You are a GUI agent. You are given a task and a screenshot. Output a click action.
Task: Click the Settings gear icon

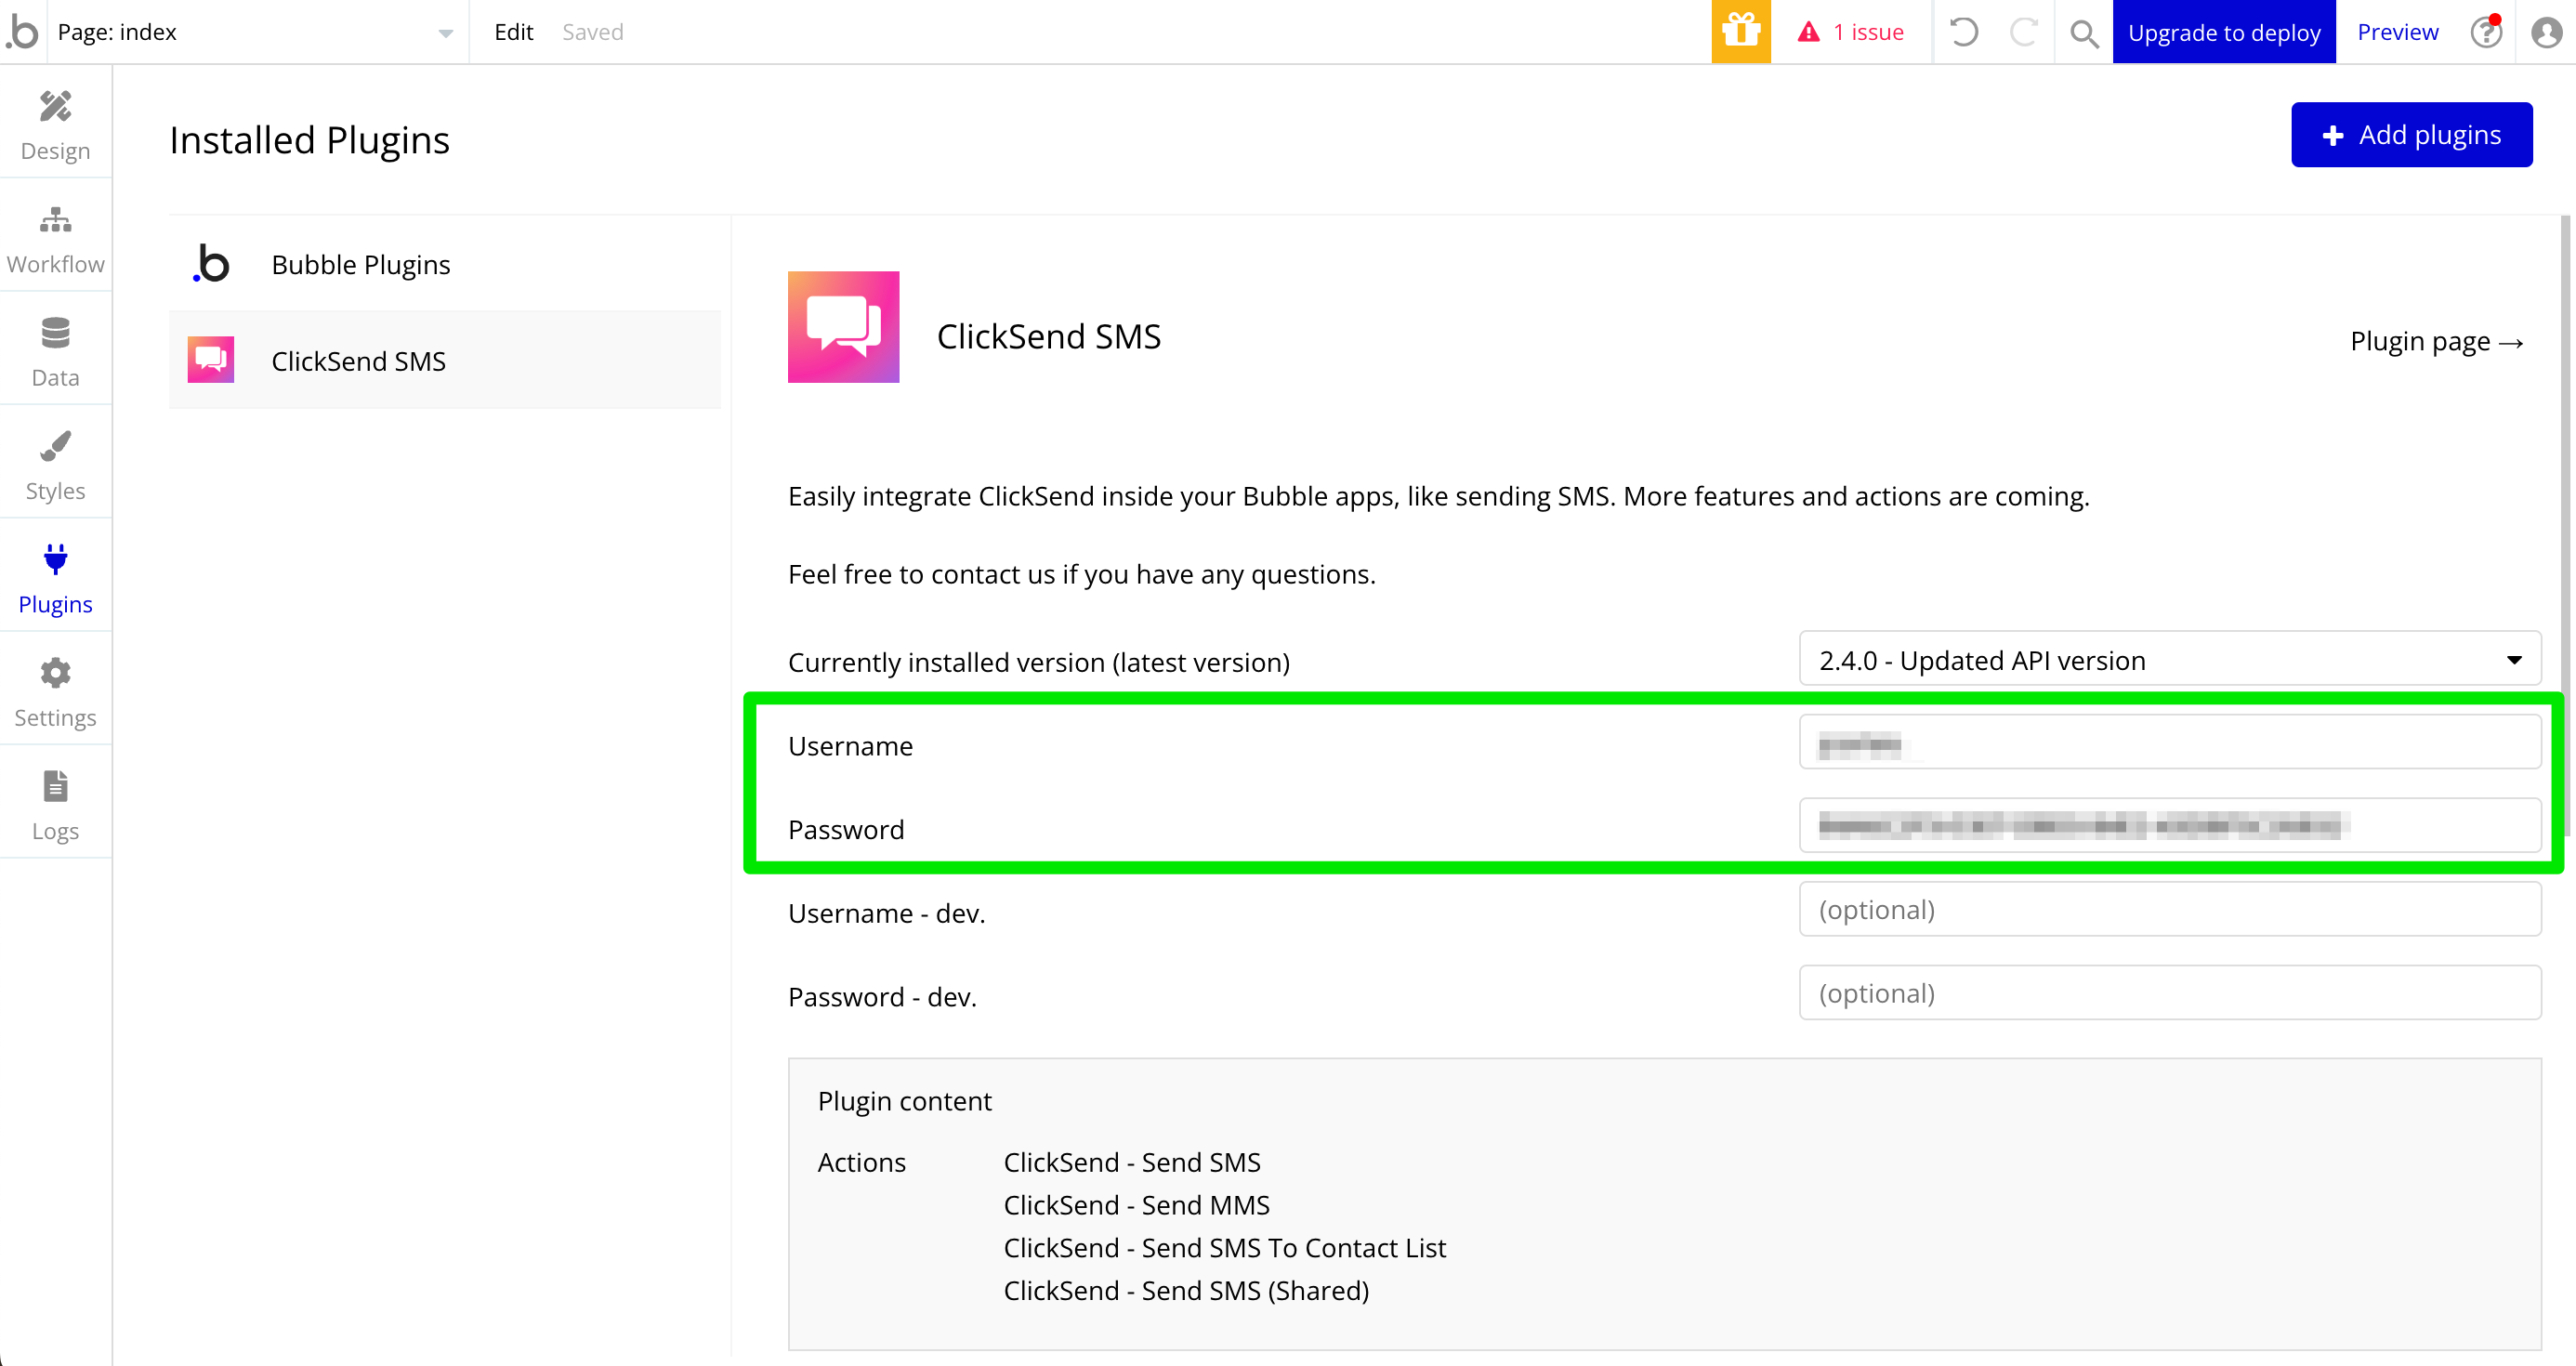(56, 673)
